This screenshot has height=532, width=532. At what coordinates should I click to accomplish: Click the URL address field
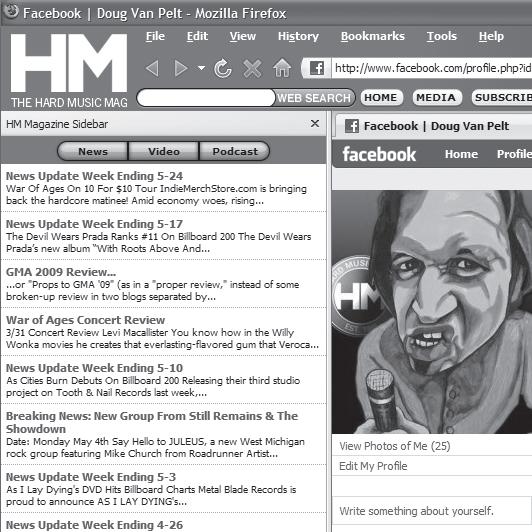[432, 68]
